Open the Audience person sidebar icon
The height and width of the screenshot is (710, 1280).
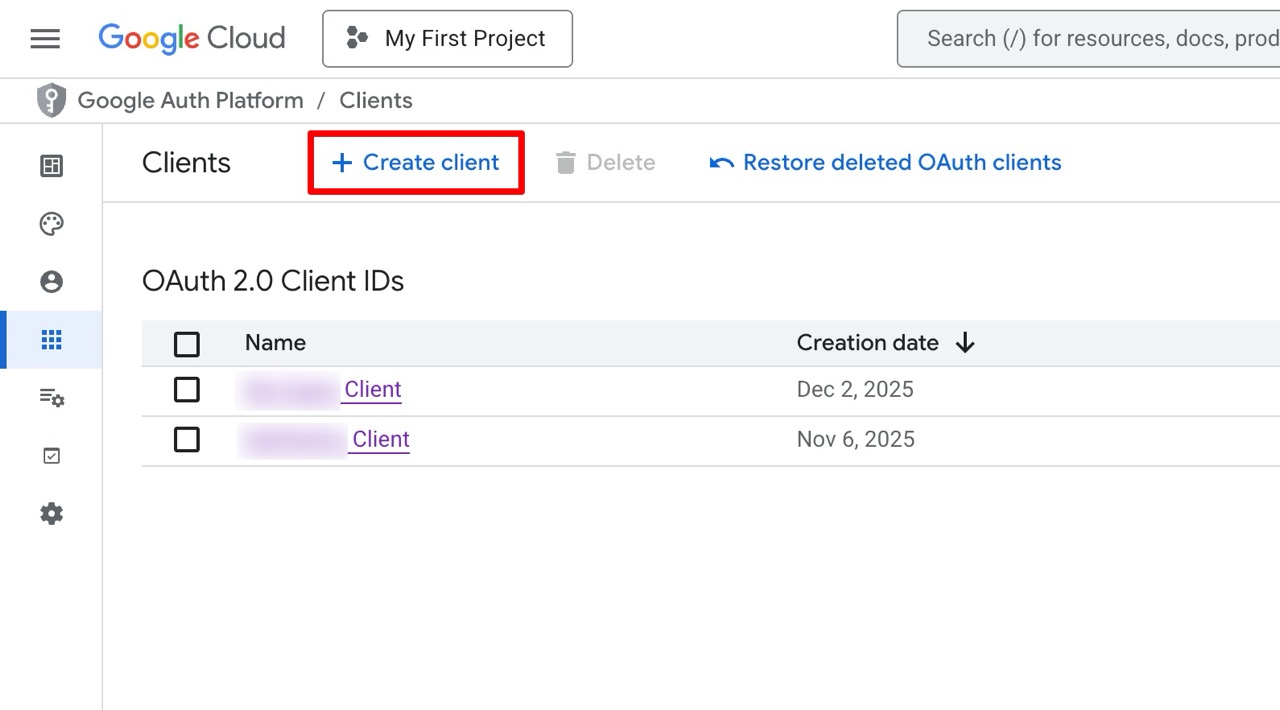(x=51, y=282)
